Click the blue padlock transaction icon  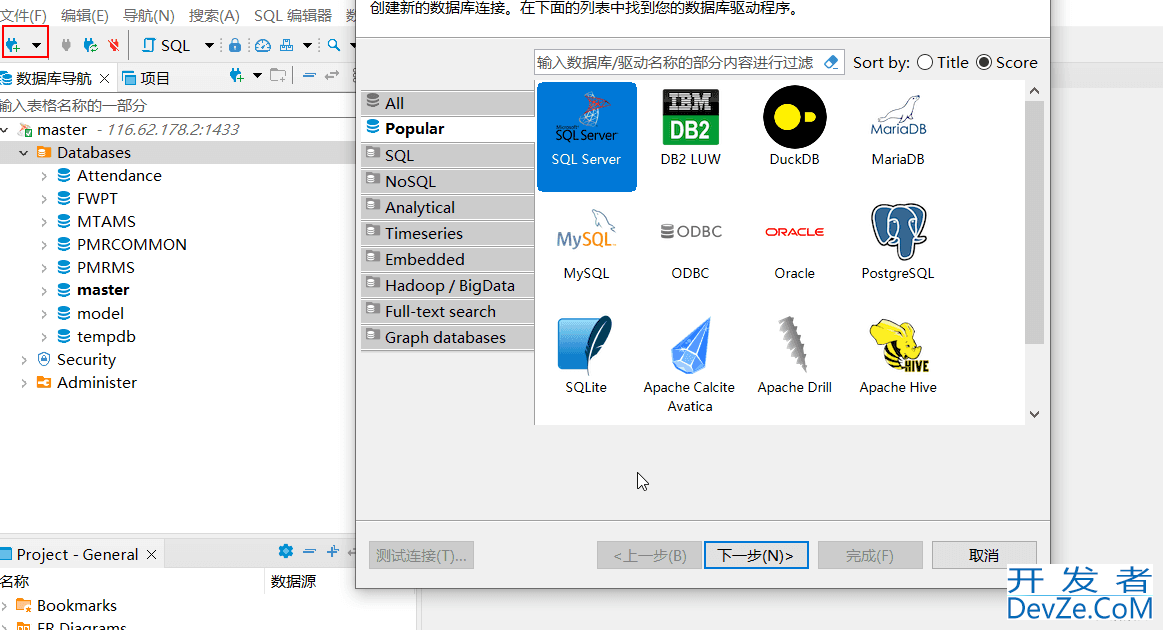pos(234,45)
